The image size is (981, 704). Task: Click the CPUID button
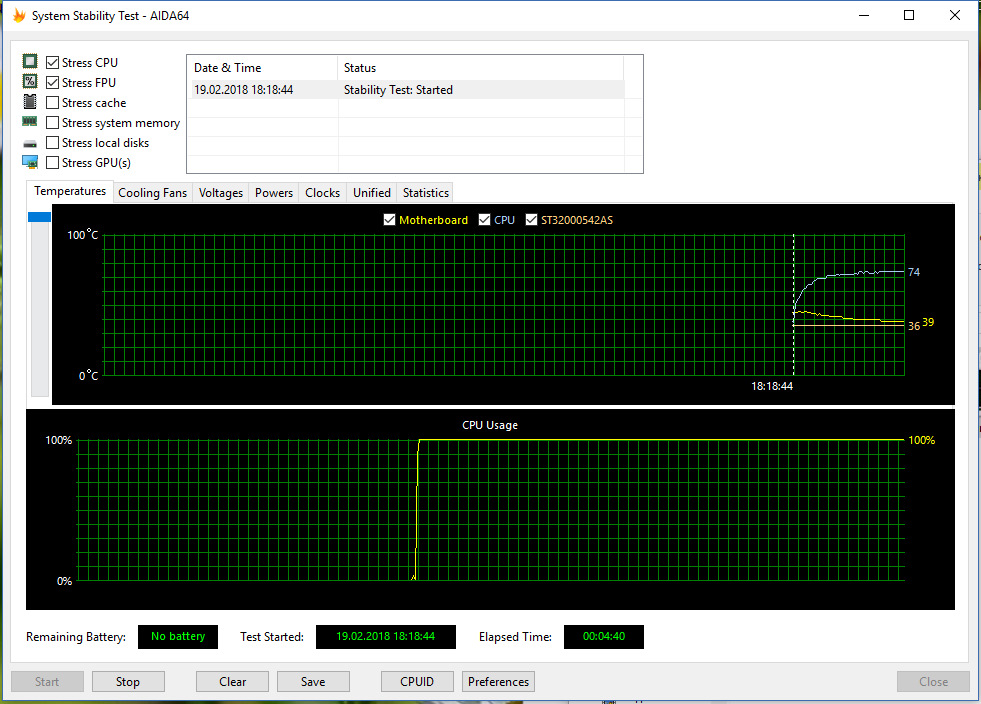[417, 682]
